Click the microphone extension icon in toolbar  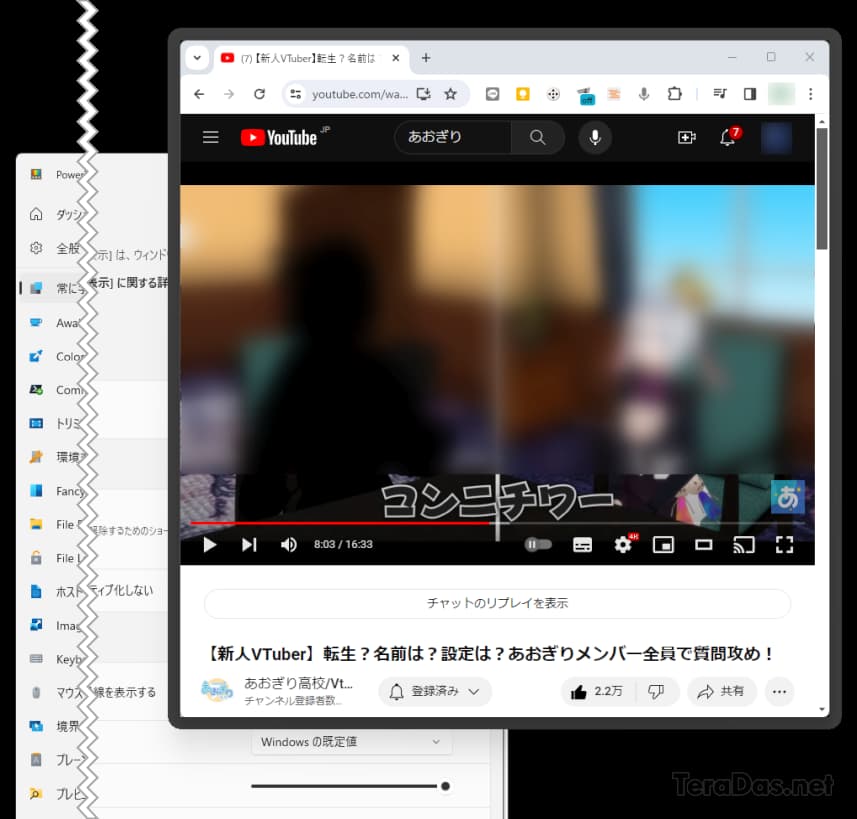pos(644,94)
